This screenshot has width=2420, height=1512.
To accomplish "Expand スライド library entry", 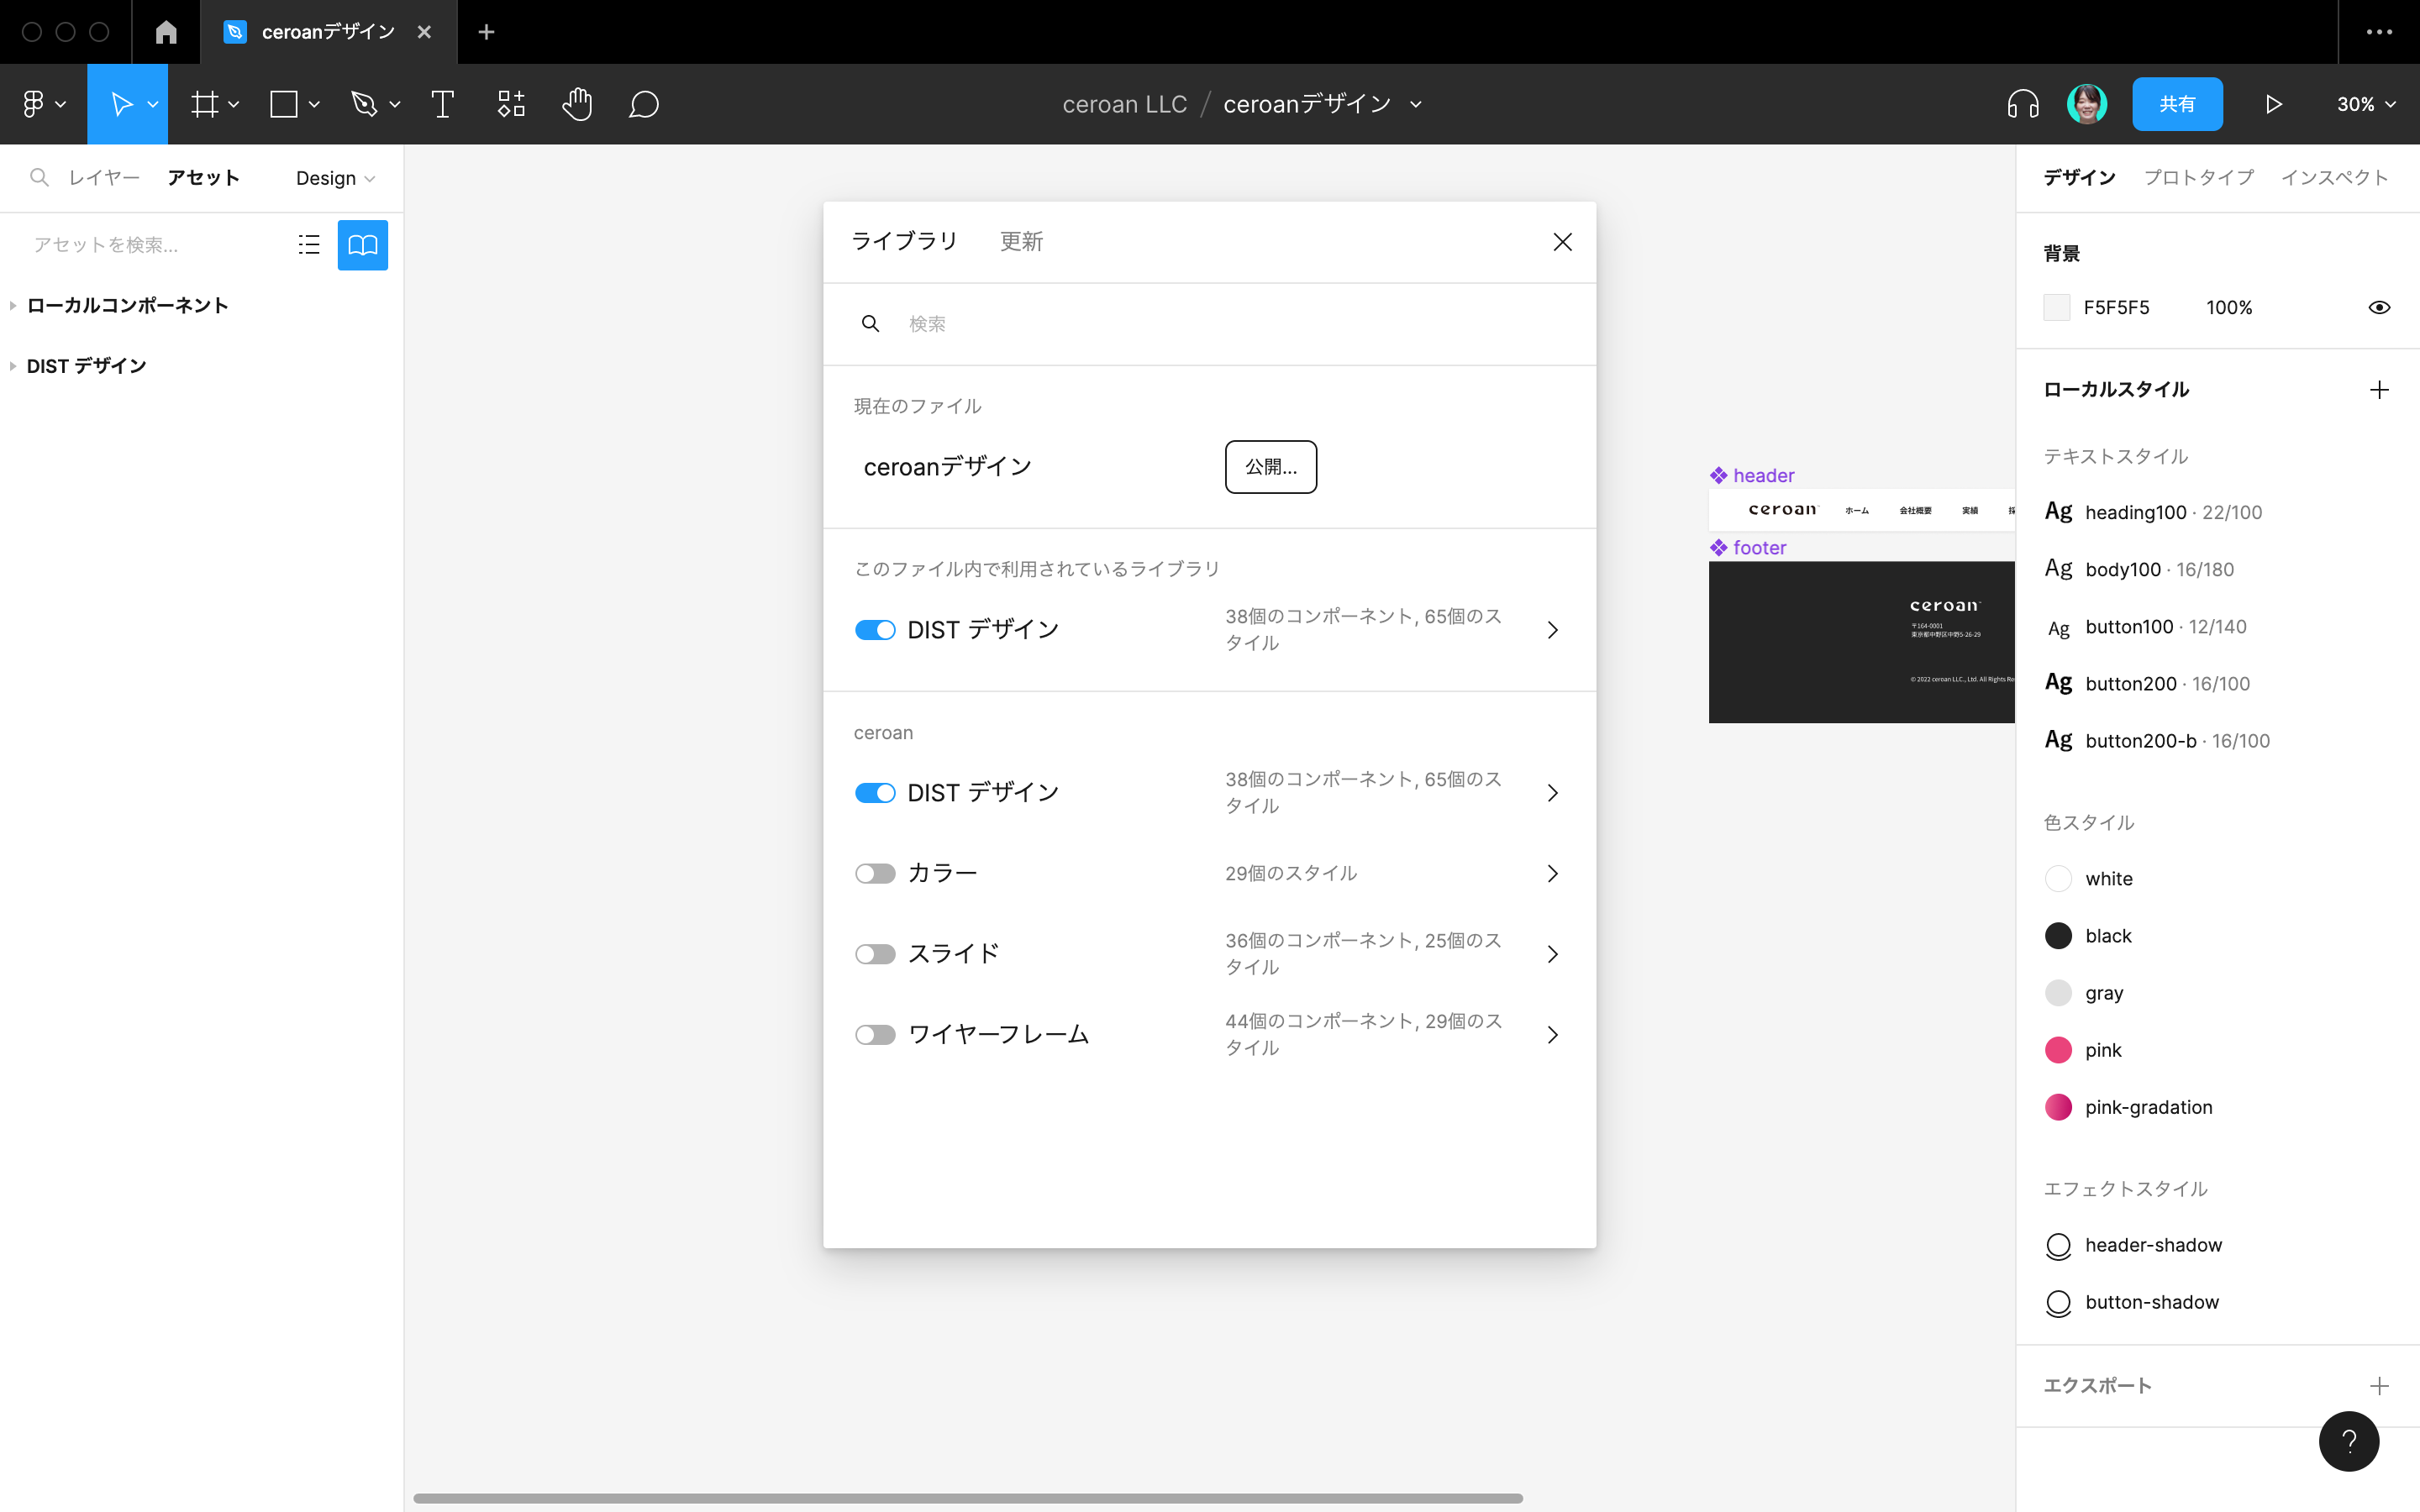I will (x=1552, y=953).
